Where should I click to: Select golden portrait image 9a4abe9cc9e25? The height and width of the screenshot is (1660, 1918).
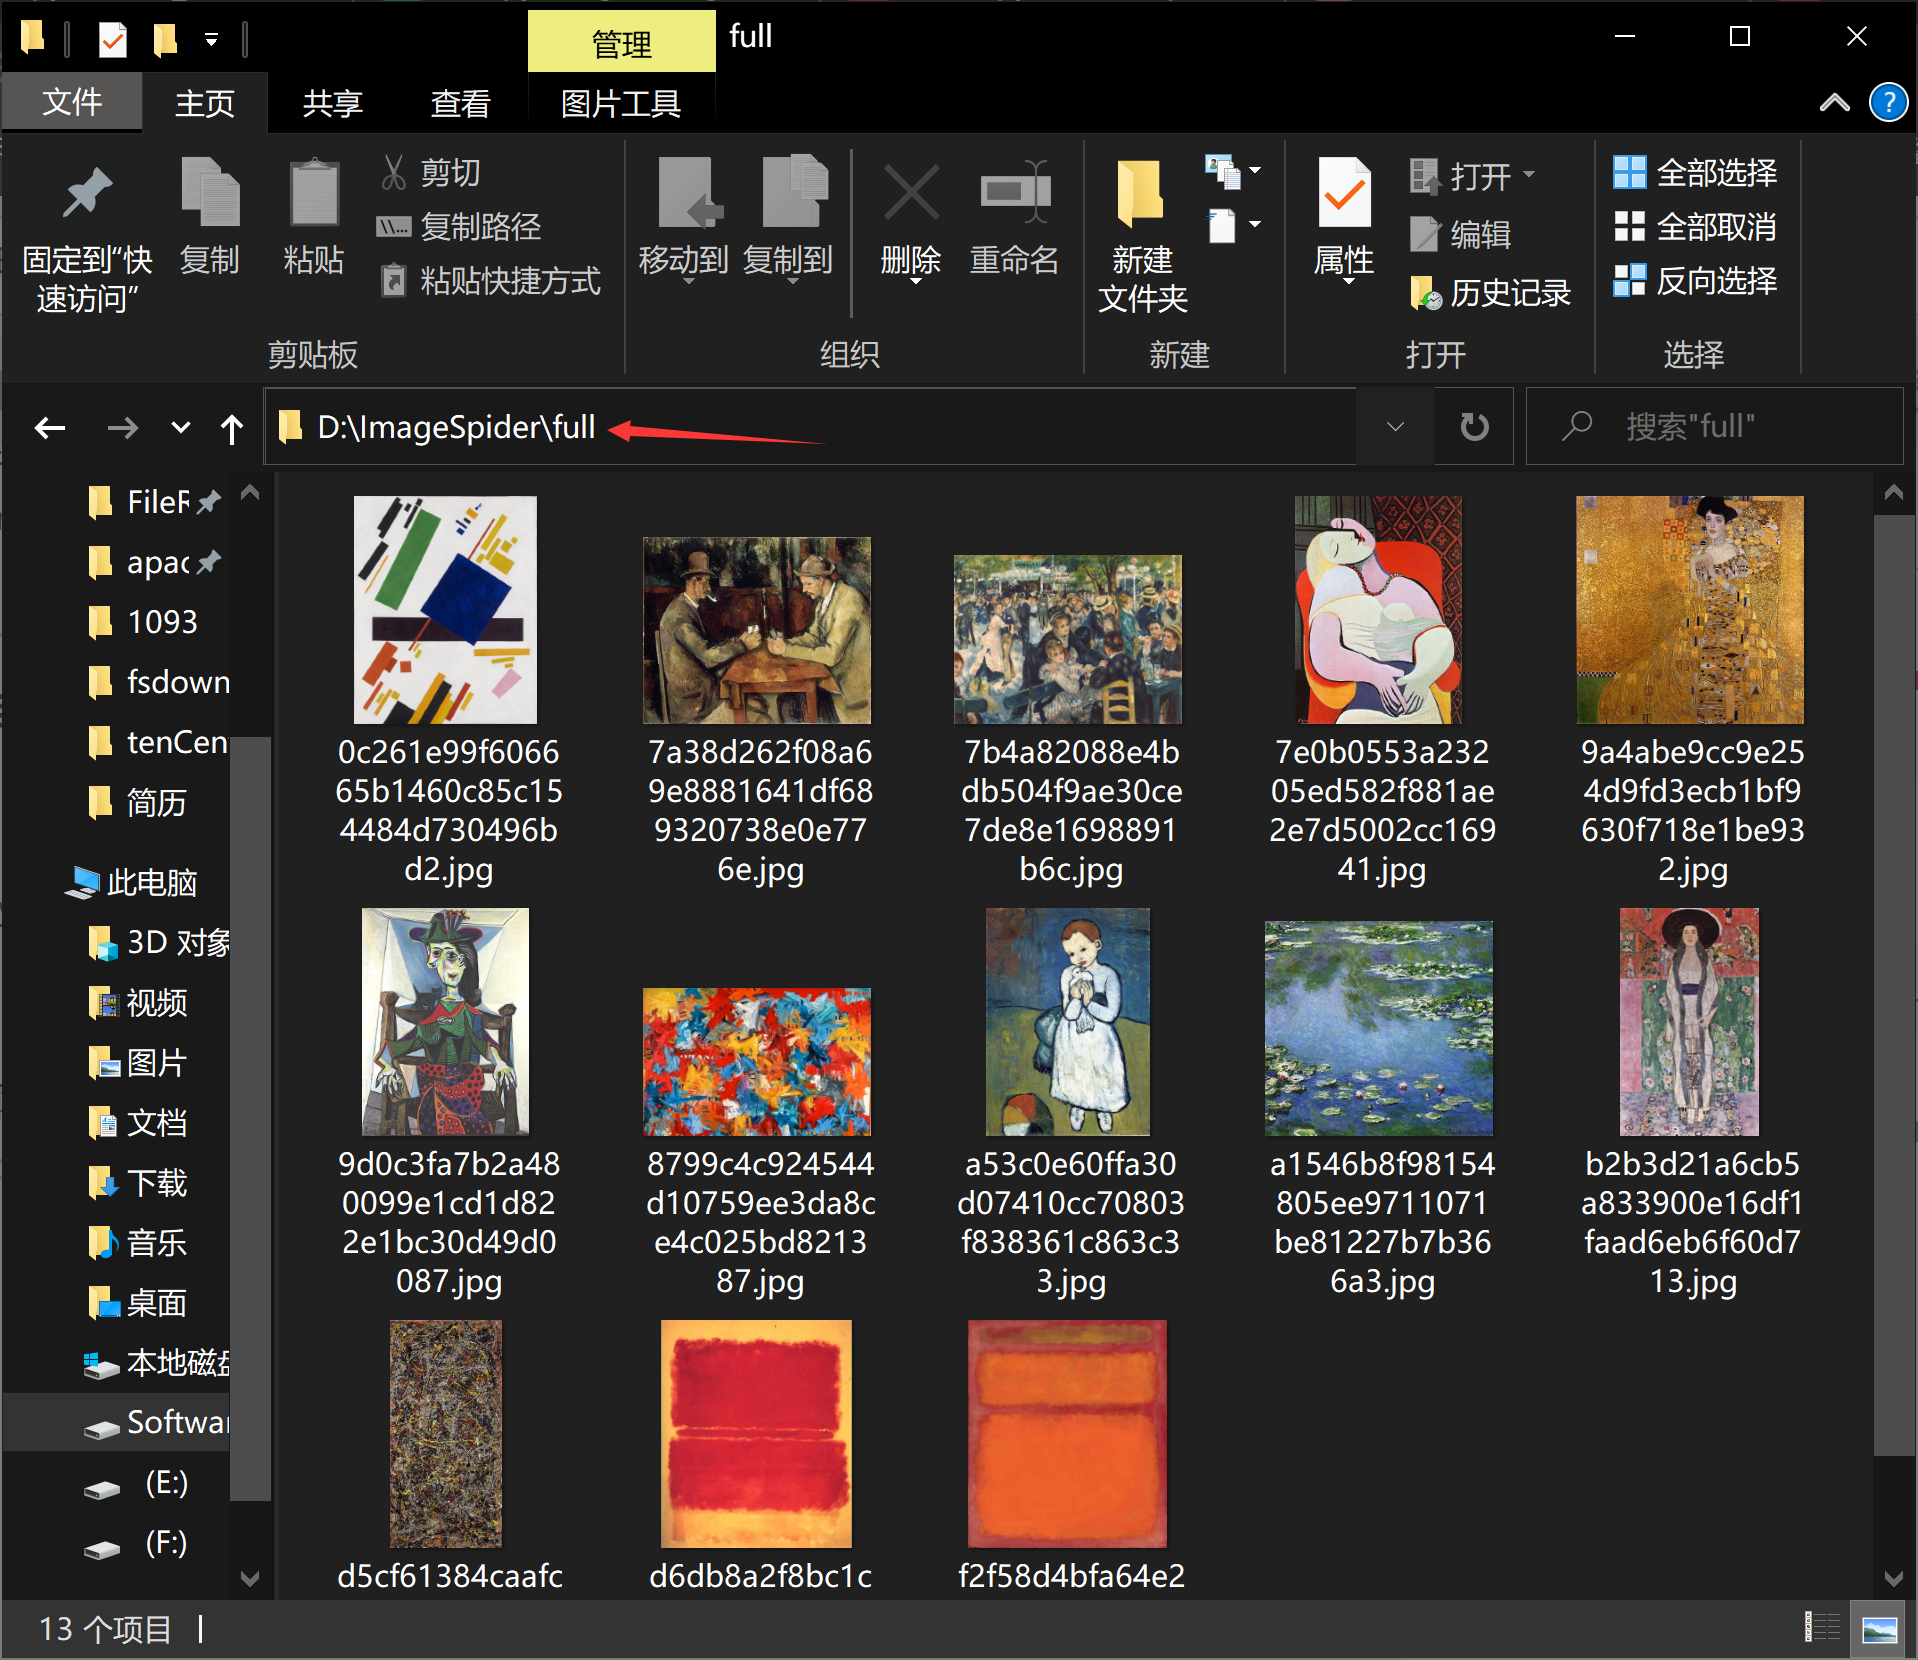click(1690, 610)
